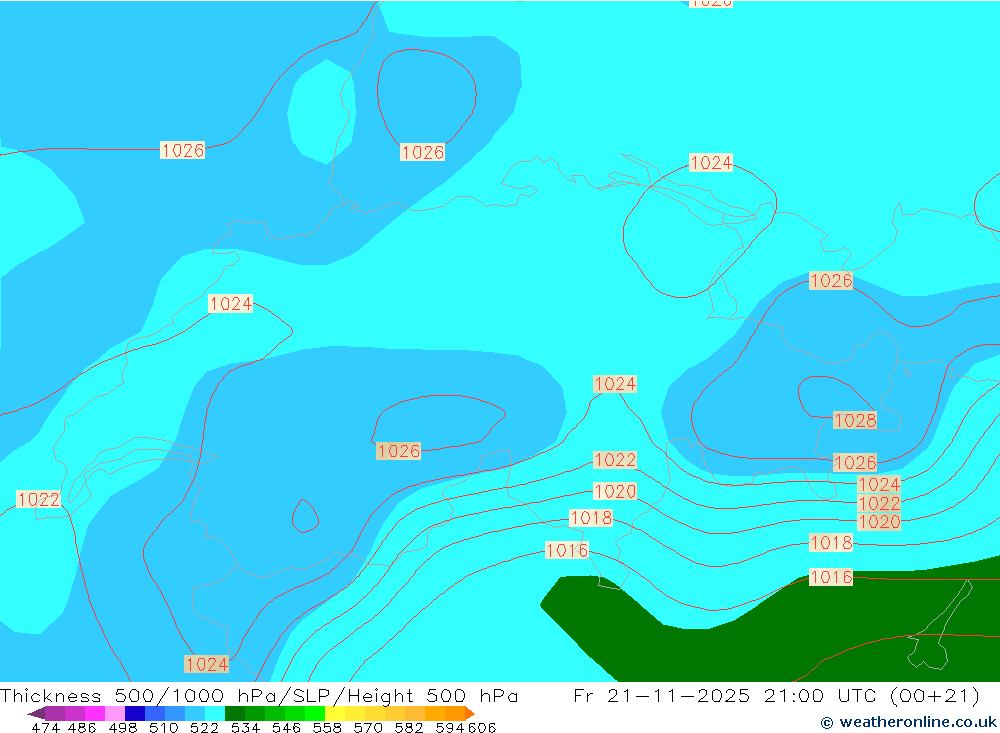Select the 1024 label nearest the color legend
The width and height of the screenshot is (1000, 733).
[207, 664]
